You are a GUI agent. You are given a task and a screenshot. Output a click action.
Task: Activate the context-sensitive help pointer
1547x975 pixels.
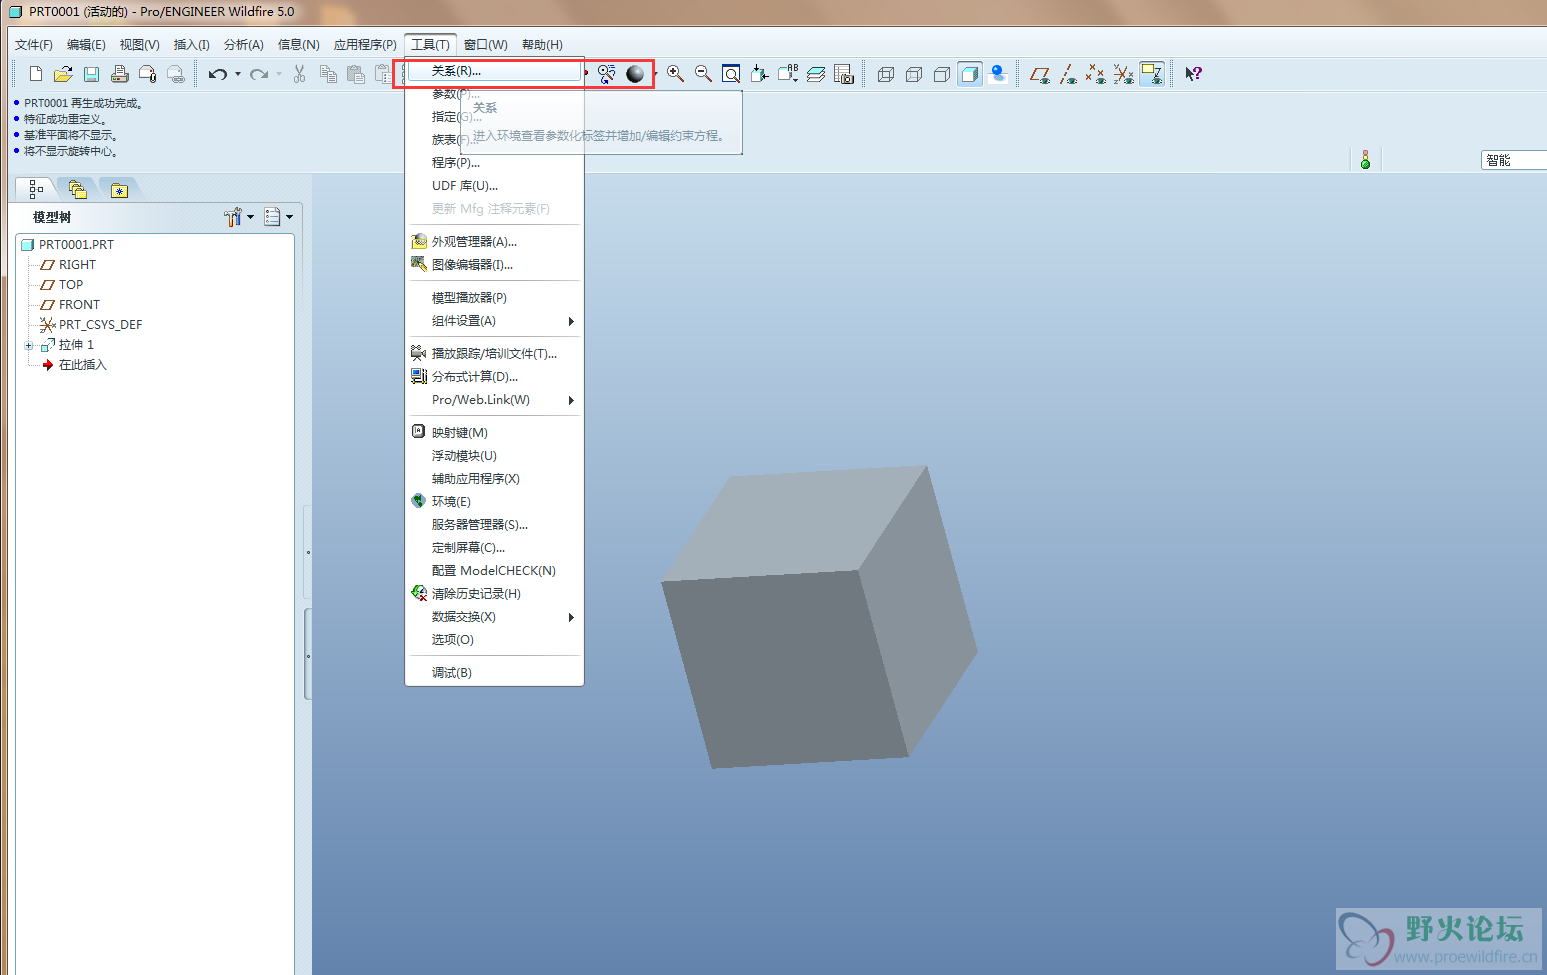point(1193,74)
